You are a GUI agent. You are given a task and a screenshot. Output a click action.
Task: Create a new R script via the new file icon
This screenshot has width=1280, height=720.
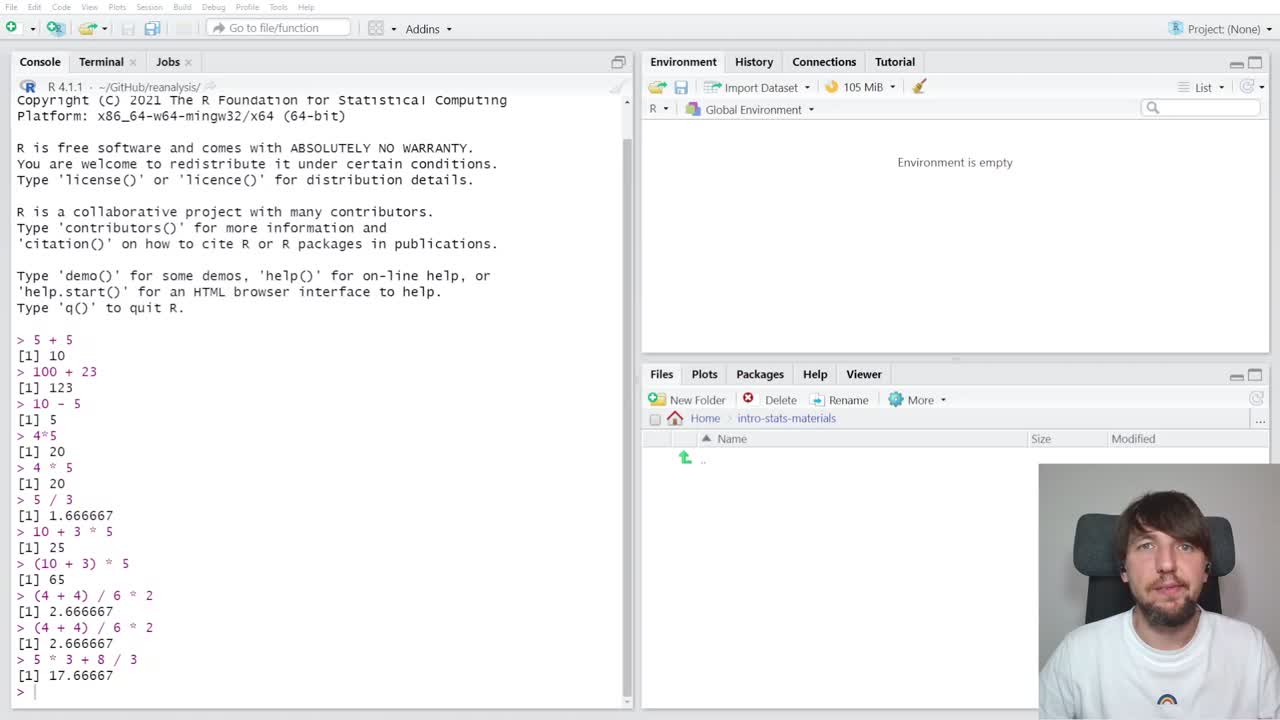pyautogui.click(x=10, y=27)
